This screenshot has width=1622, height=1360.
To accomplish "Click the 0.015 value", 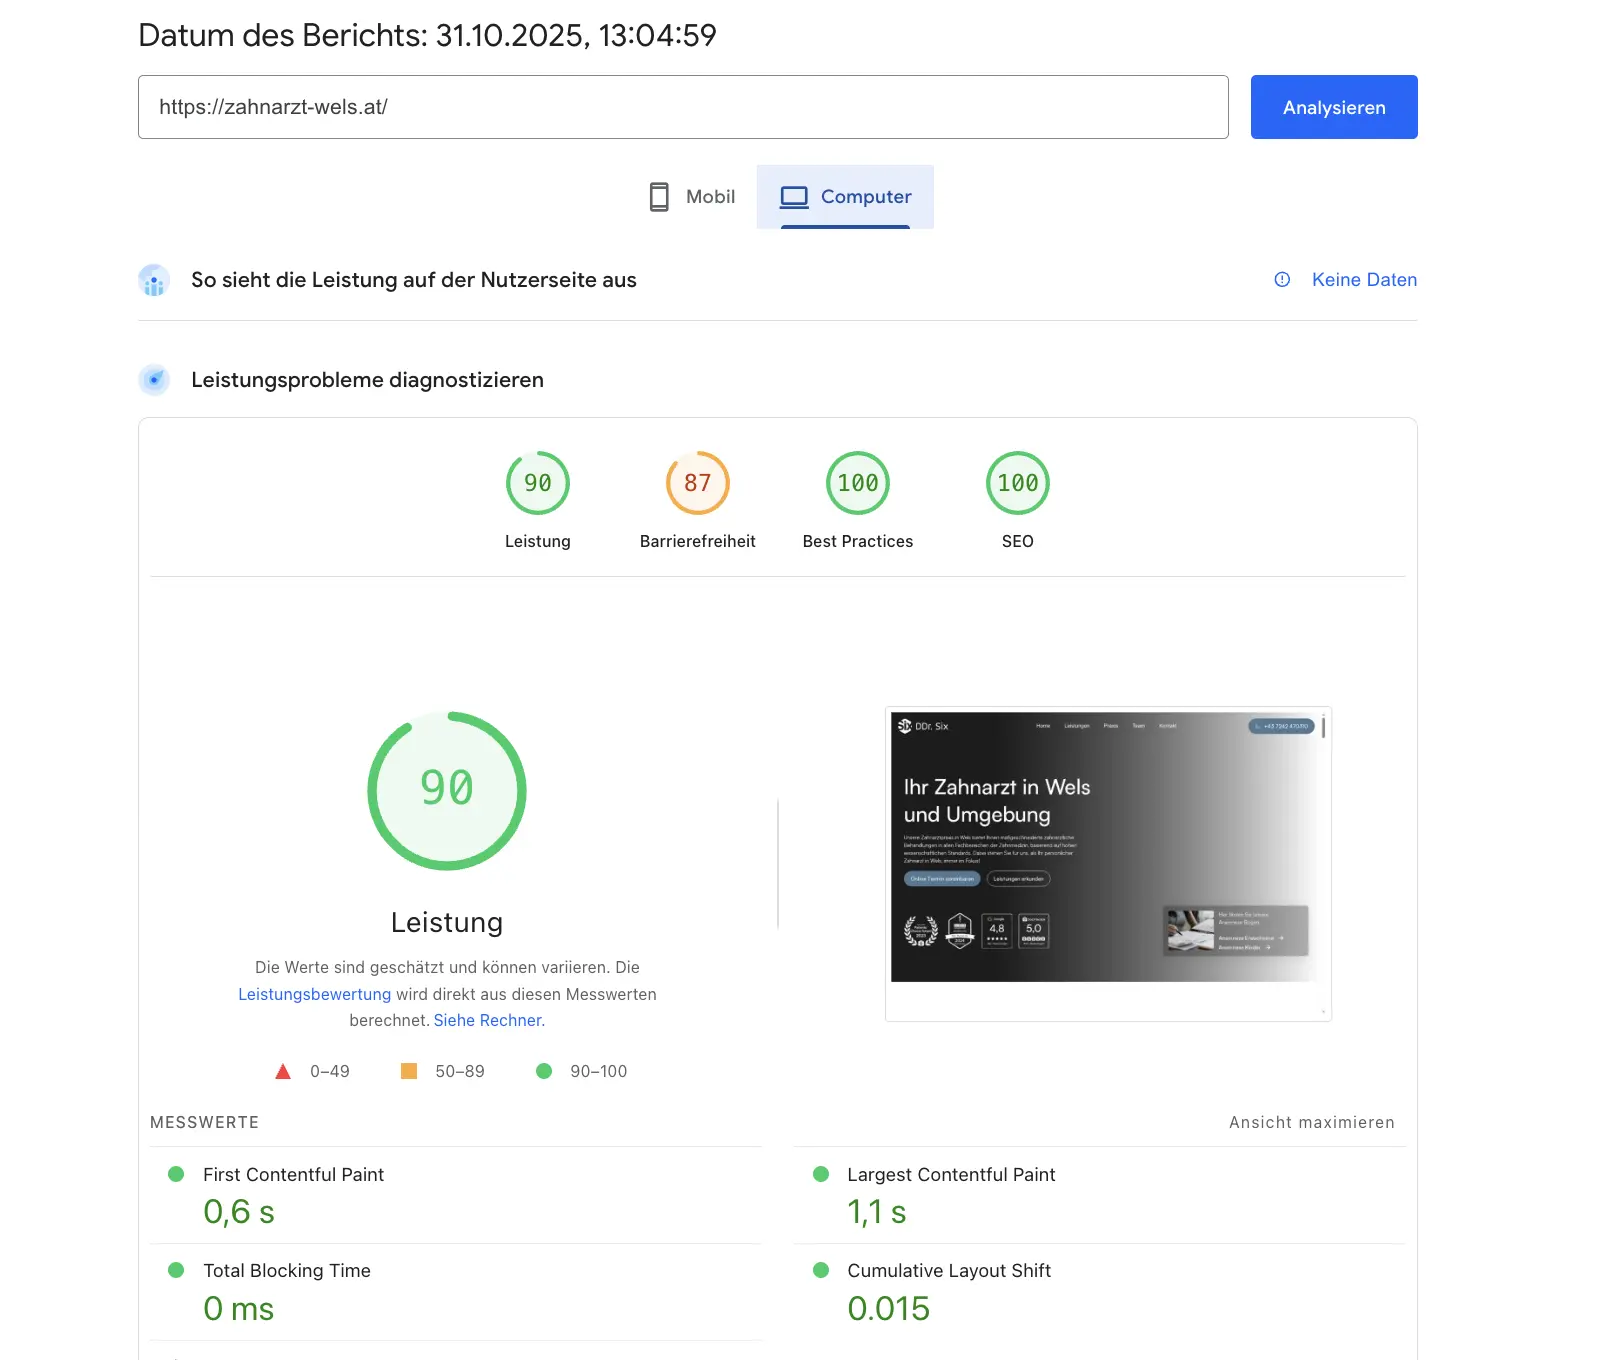I will click(x=889, y=1308).
